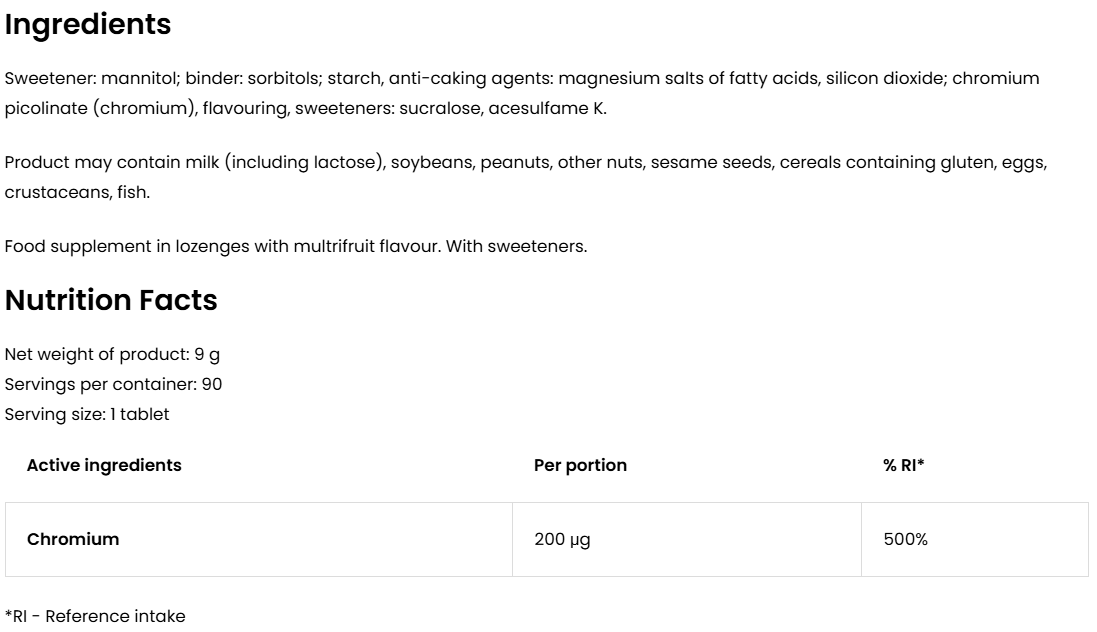Image resolution: width=1097 pixels, height=632 pixels.
Task: Click the Food supplement in lozenges sentence
Action: pos(222,246)
